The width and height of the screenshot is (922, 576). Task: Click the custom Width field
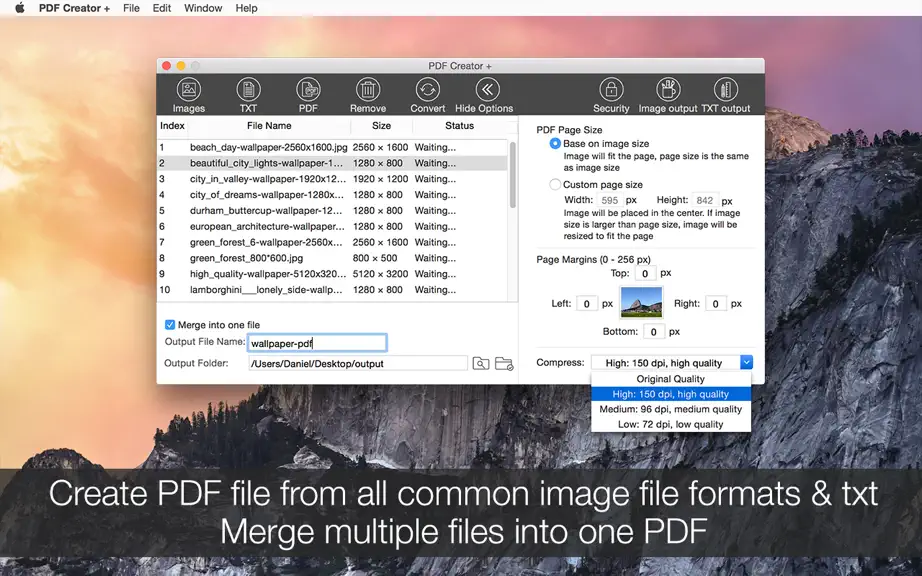609,200
